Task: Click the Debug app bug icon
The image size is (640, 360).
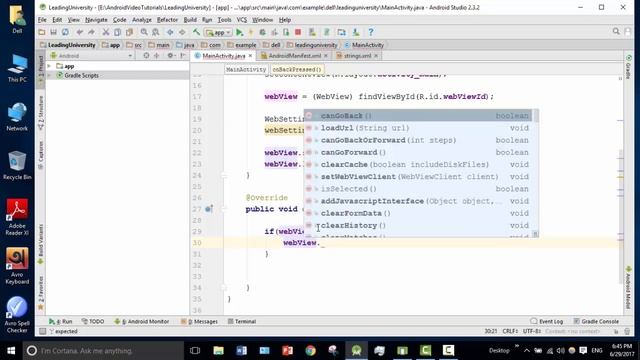Action: click(262, 32)
